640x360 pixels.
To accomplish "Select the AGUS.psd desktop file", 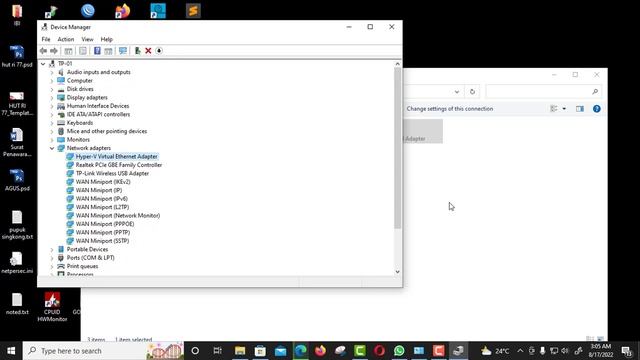I will 17,180.
